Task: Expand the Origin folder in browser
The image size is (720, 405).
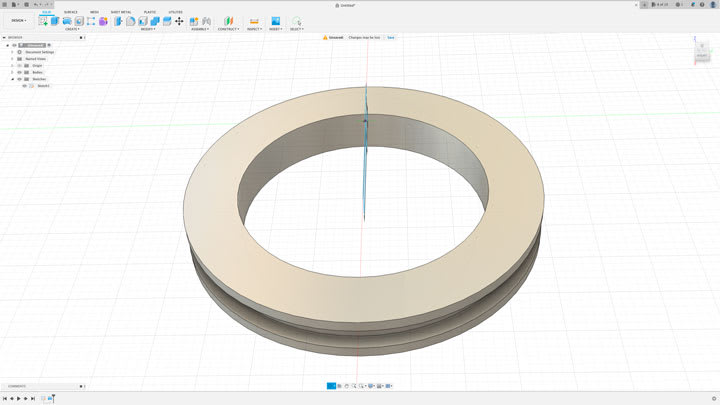Action: 12,66
